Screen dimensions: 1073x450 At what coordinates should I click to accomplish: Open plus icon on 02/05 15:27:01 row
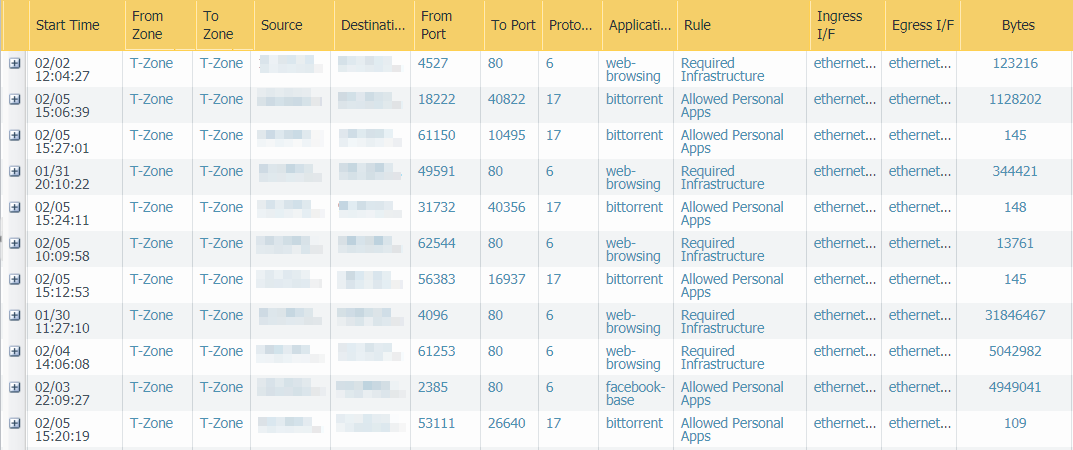point(15,135)
